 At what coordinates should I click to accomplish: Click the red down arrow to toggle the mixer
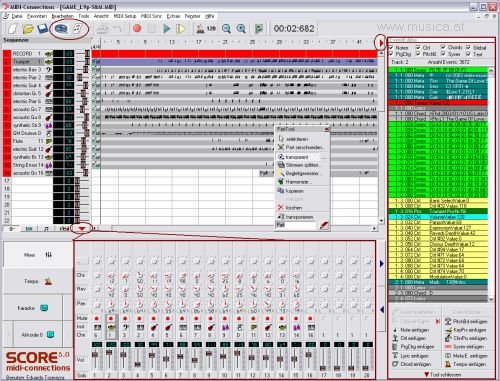82,228
